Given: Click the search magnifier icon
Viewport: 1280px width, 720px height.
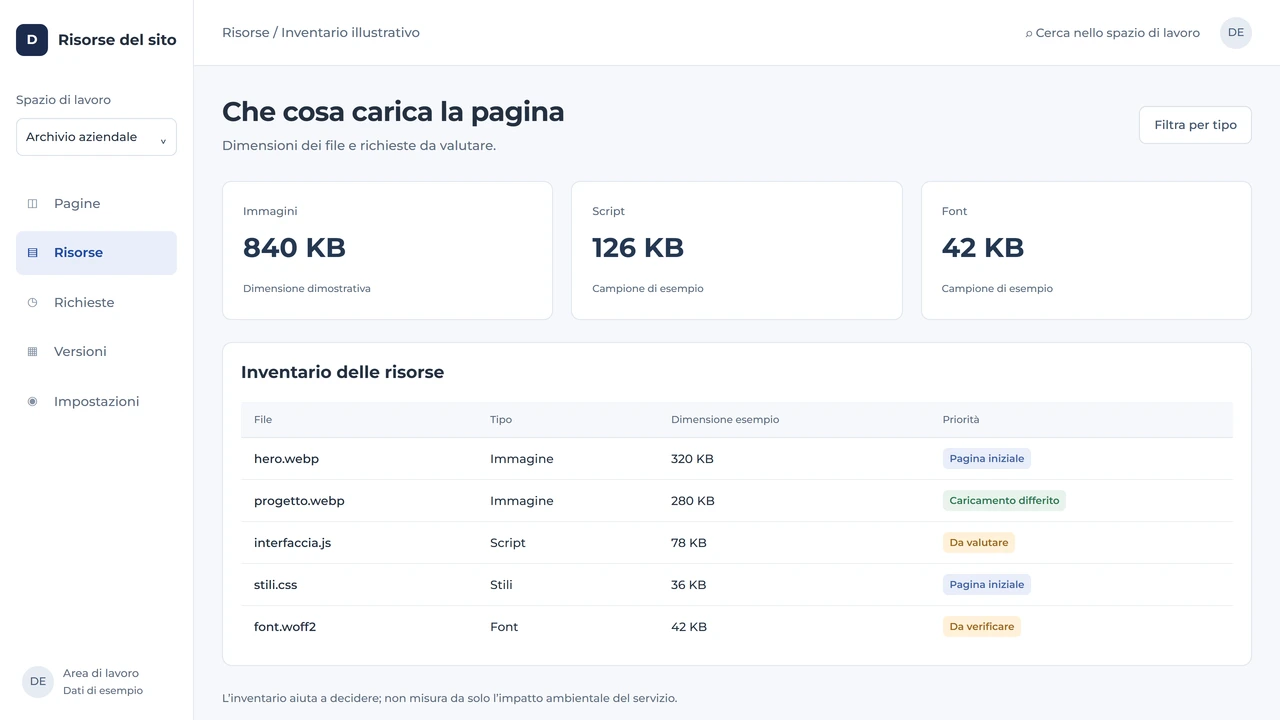Looking at the screenshot, I should (1029, 34).
